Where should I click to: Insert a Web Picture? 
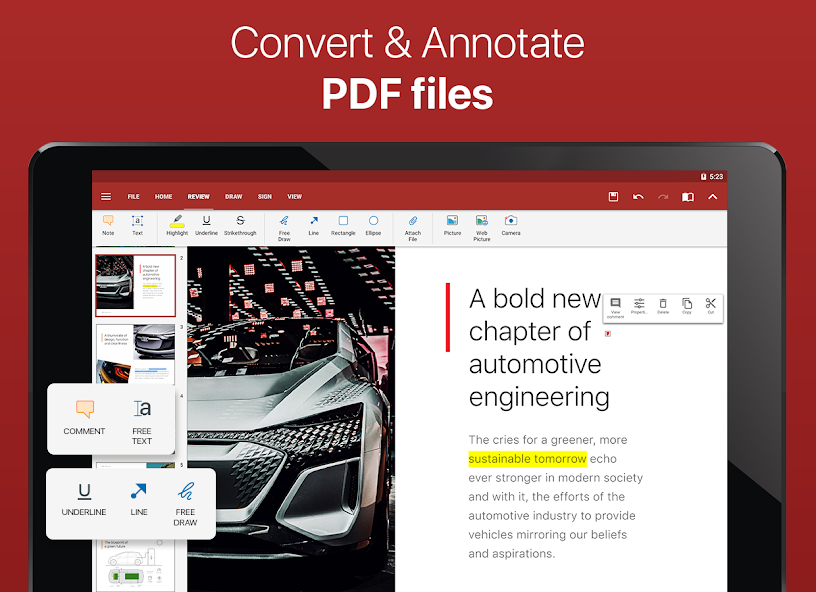(481, 225)
